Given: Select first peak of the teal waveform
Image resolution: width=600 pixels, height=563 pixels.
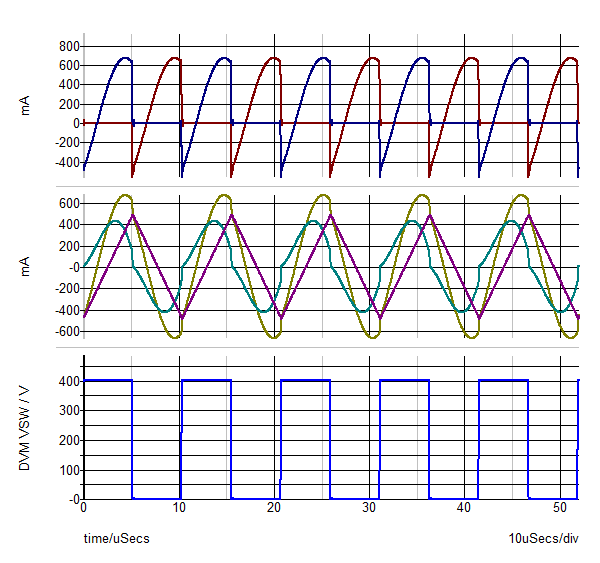Looking at the screenshot, I should [115, 221].
